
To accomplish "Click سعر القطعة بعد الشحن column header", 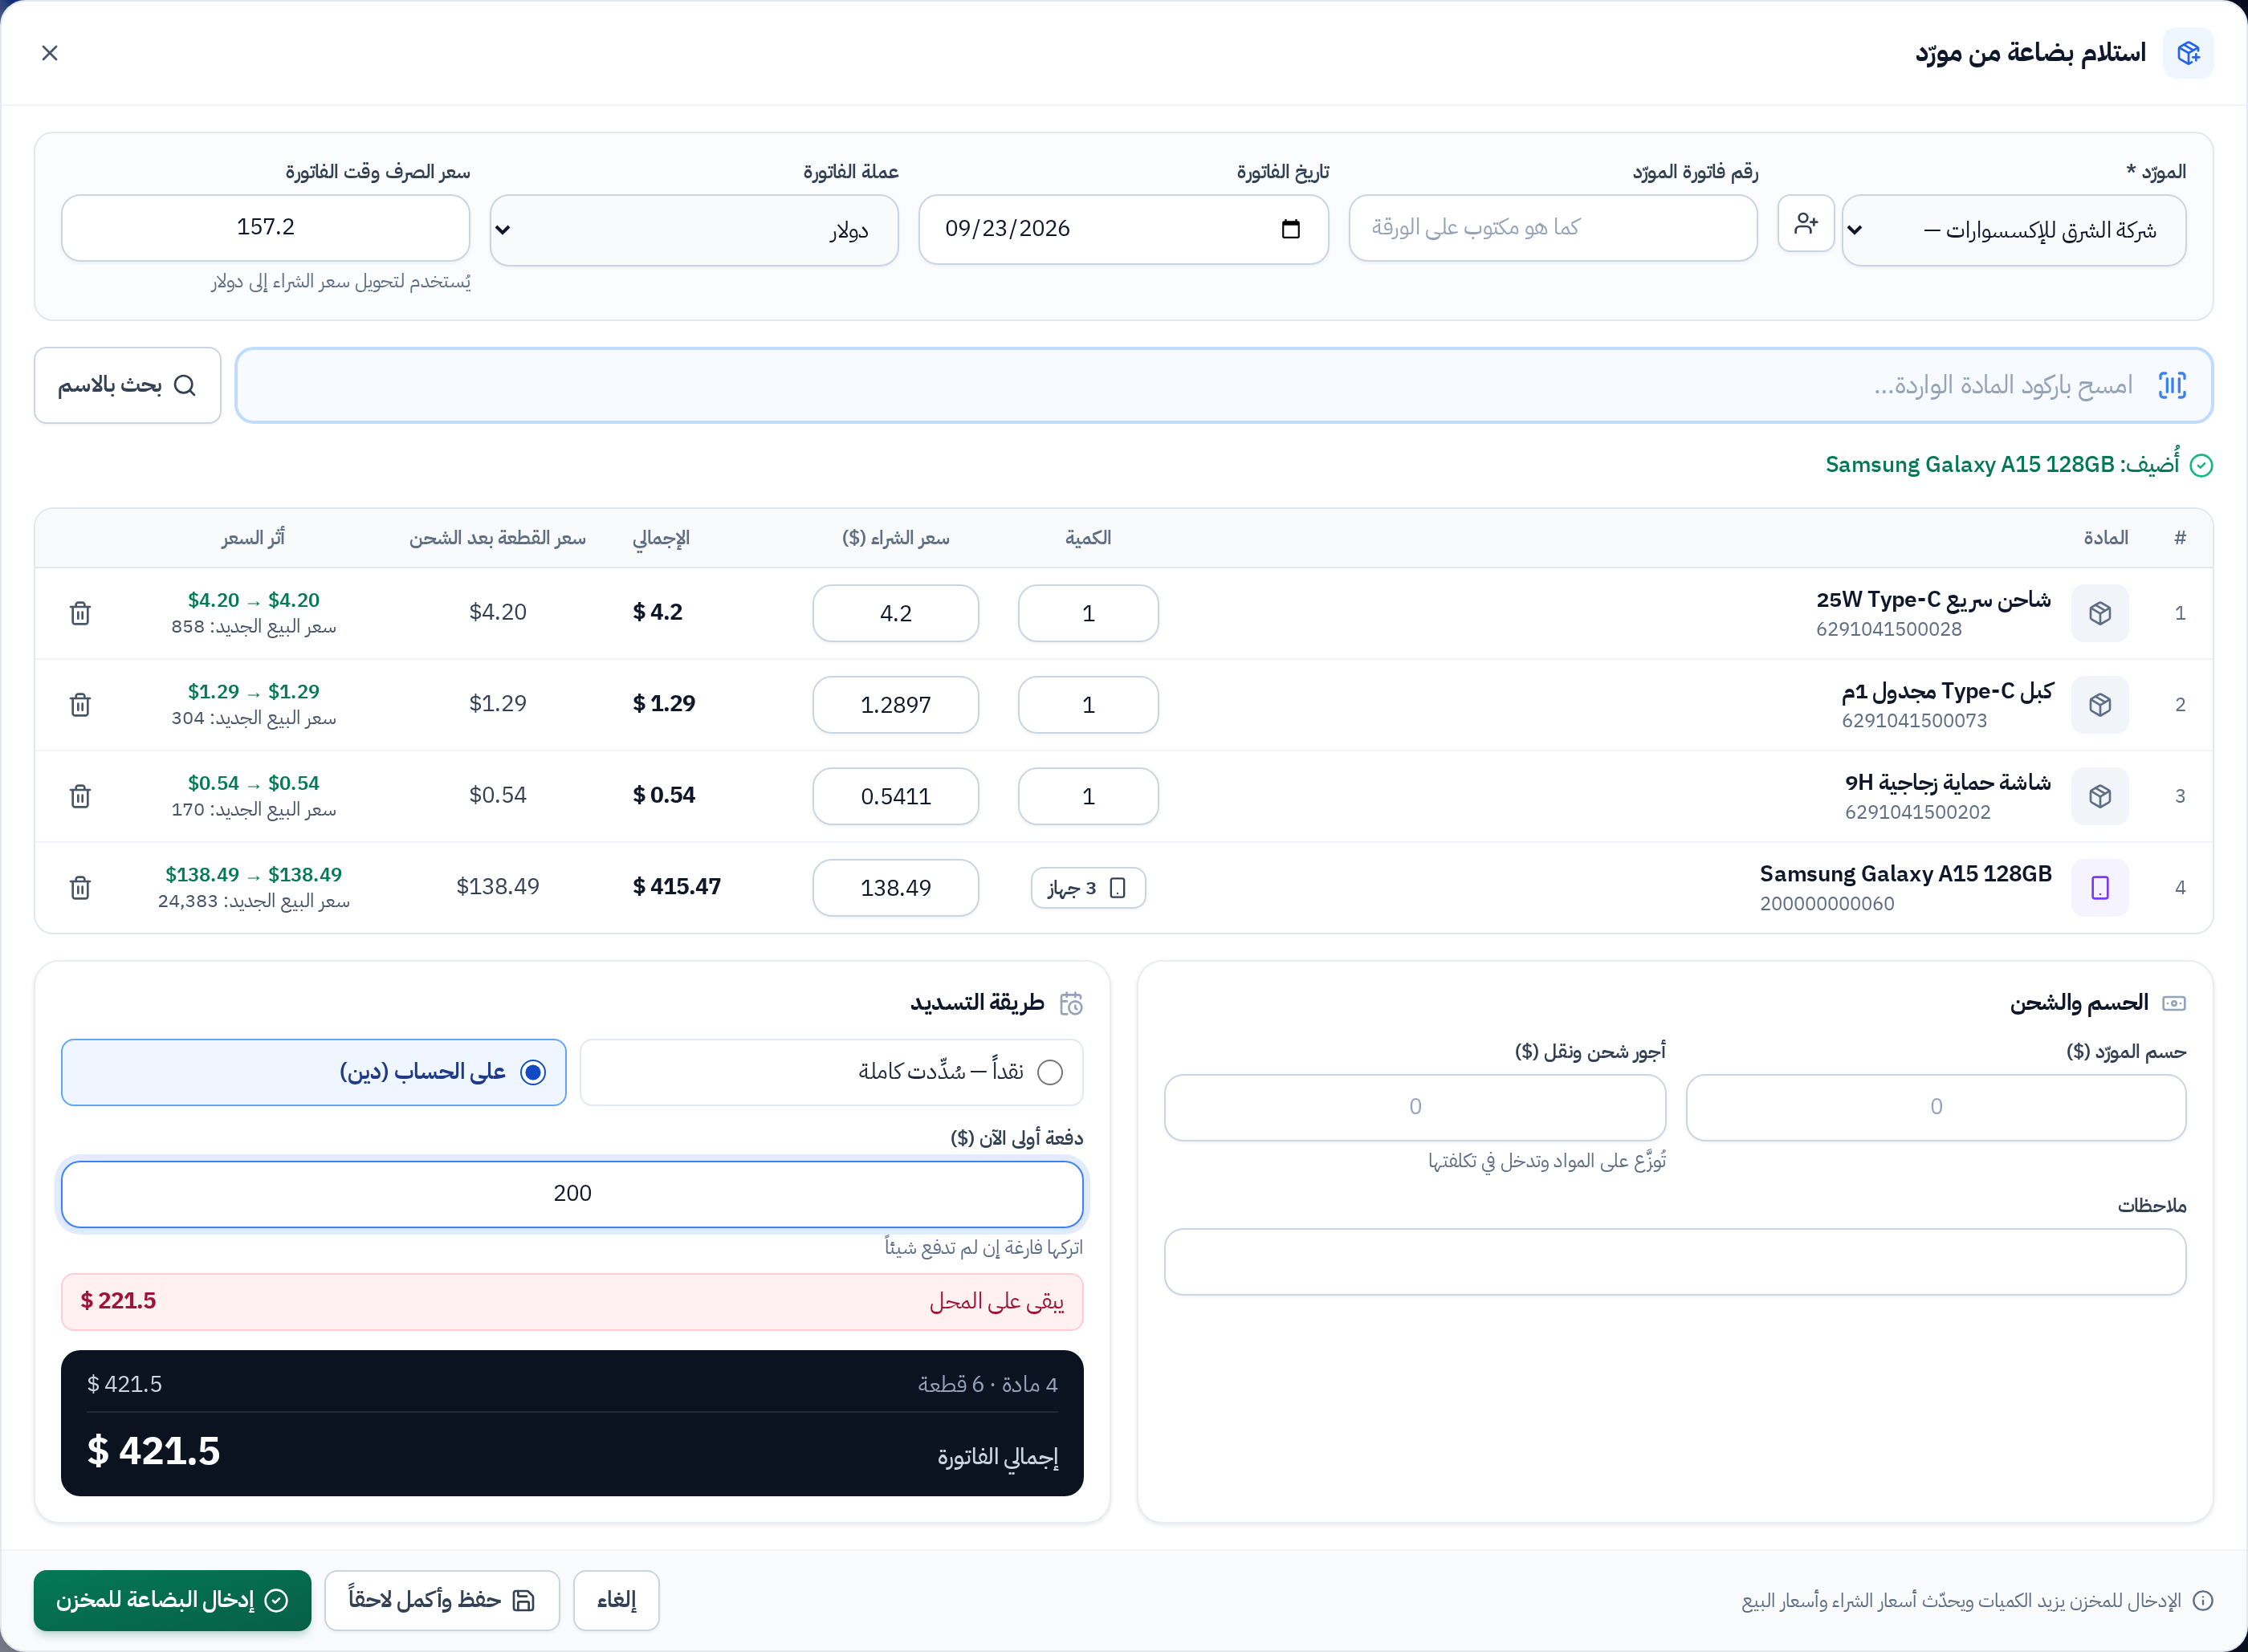I will [498, 538].
